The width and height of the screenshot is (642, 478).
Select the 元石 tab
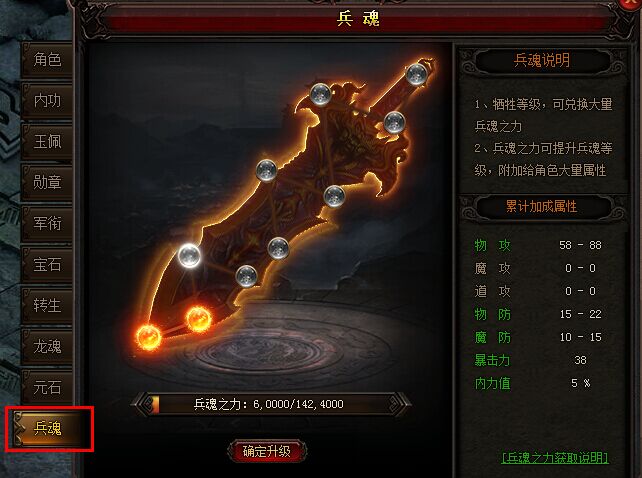(47, 387)
